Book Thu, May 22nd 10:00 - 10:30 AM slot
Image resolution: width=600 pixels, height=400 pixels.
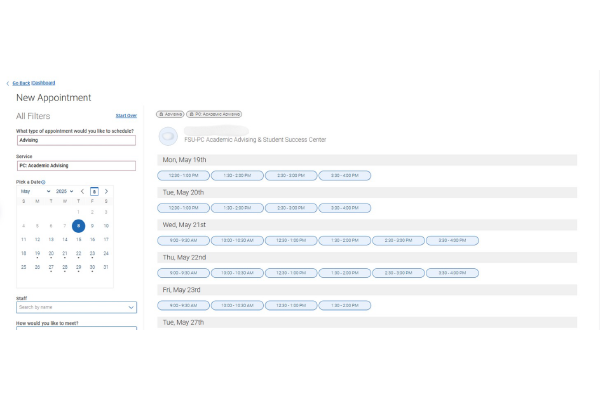pyautogui.click(x=237, y=273)
